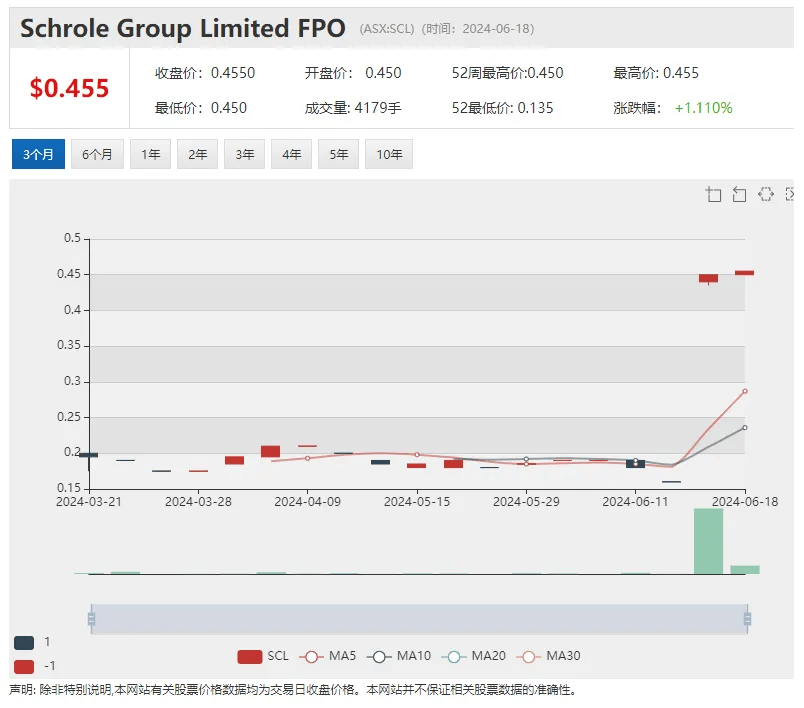The width and height of the screenshot is (804, 708).
Task: Show the 10年 time range
Action: pyautogui.click(x=389, y=154)
